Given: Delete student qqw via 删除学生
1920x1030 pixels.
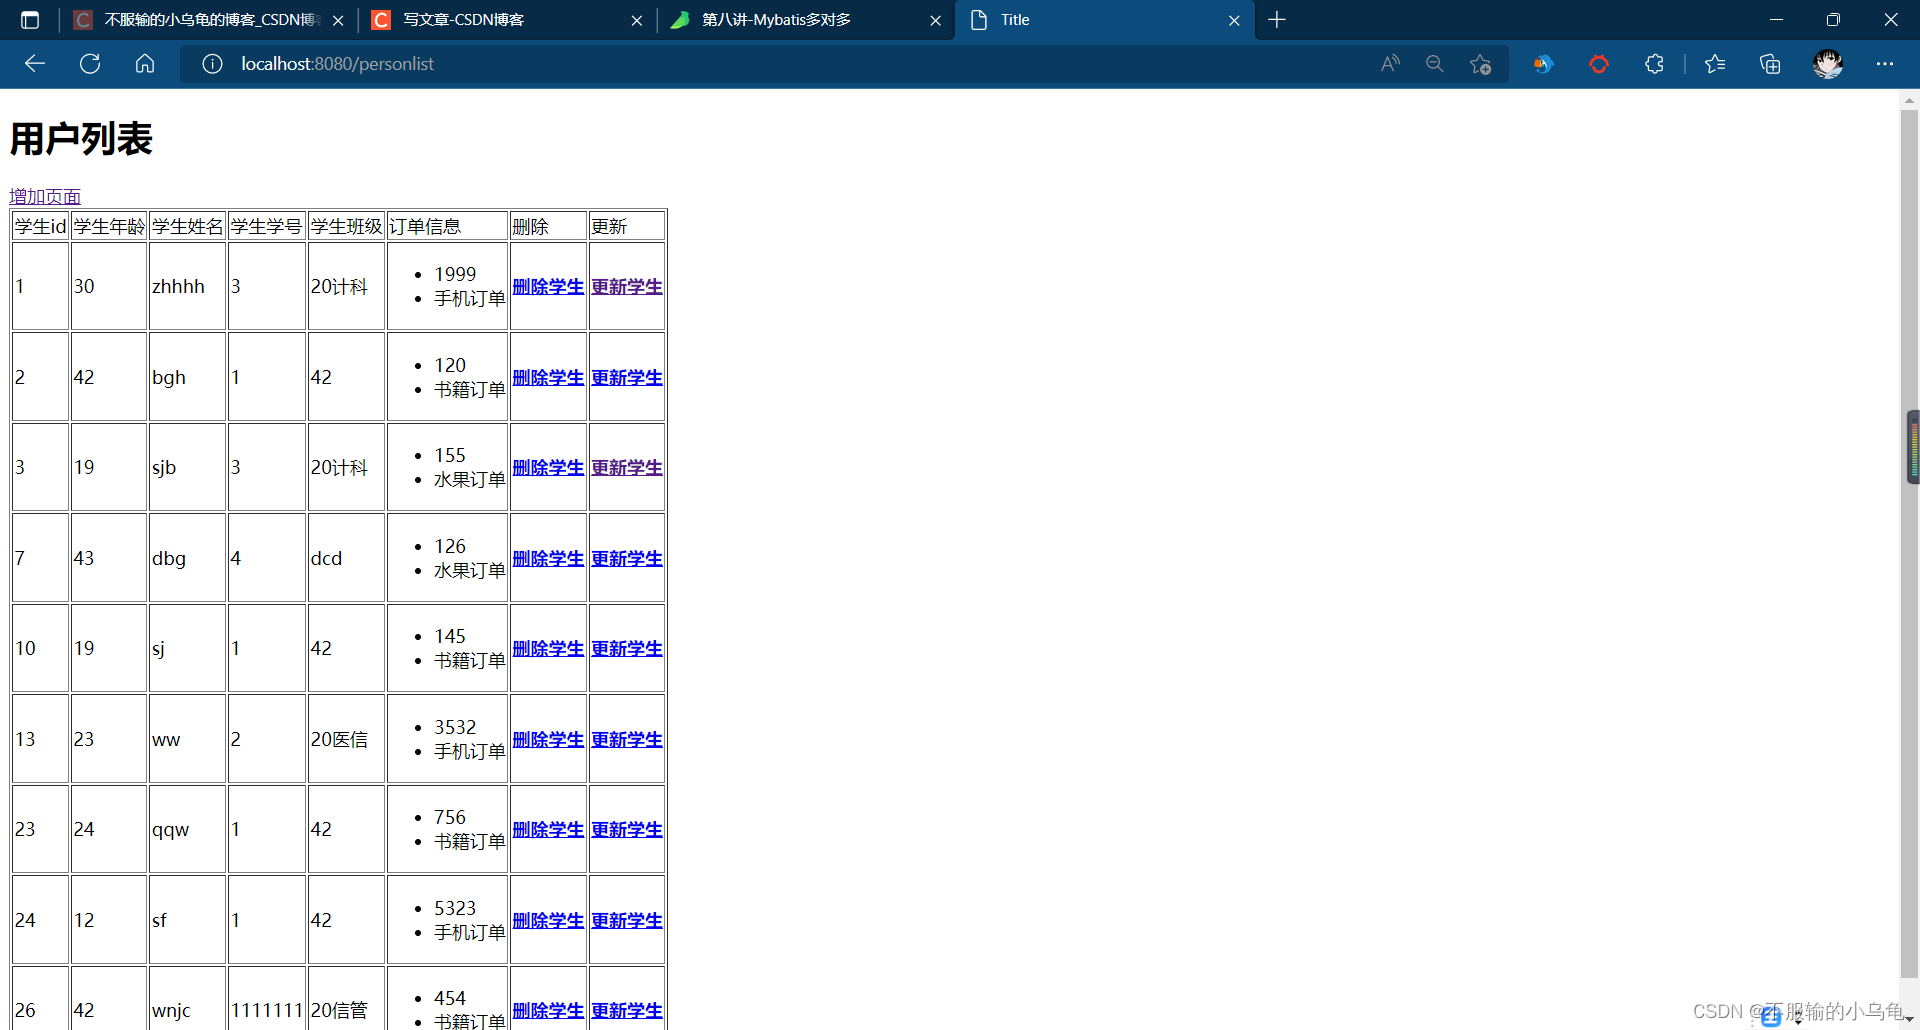Looking at the screenshot, I should (548, 830).
